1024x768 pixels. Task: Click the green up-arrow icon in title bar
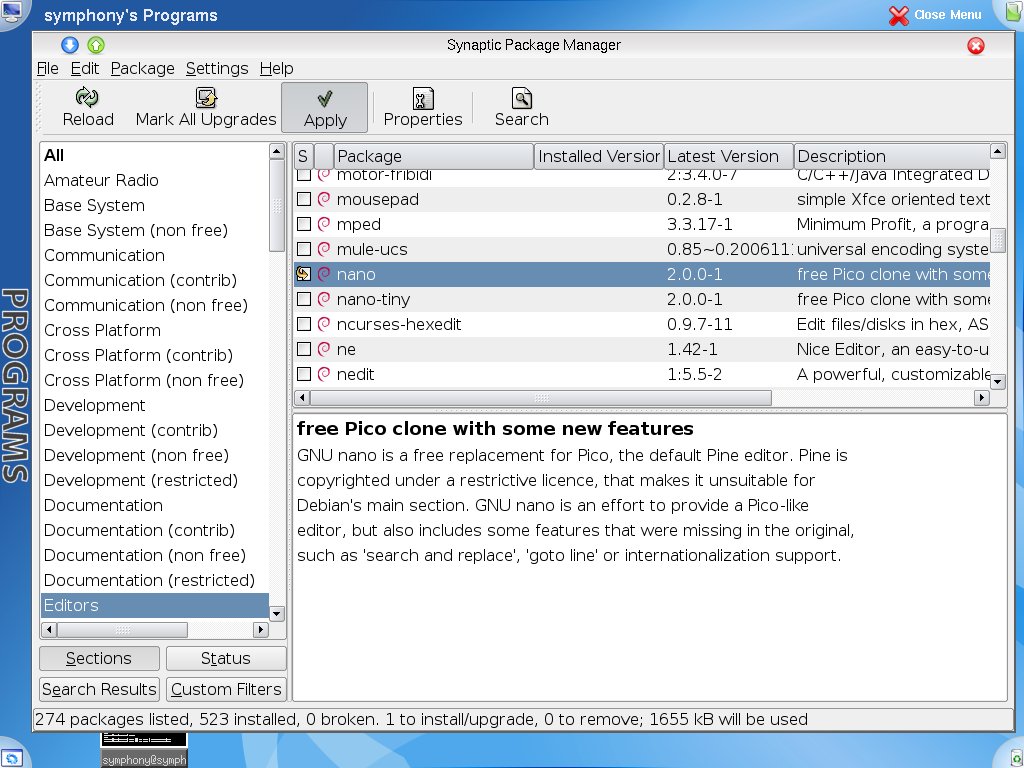pyautogui.click(x=96, y=45)
